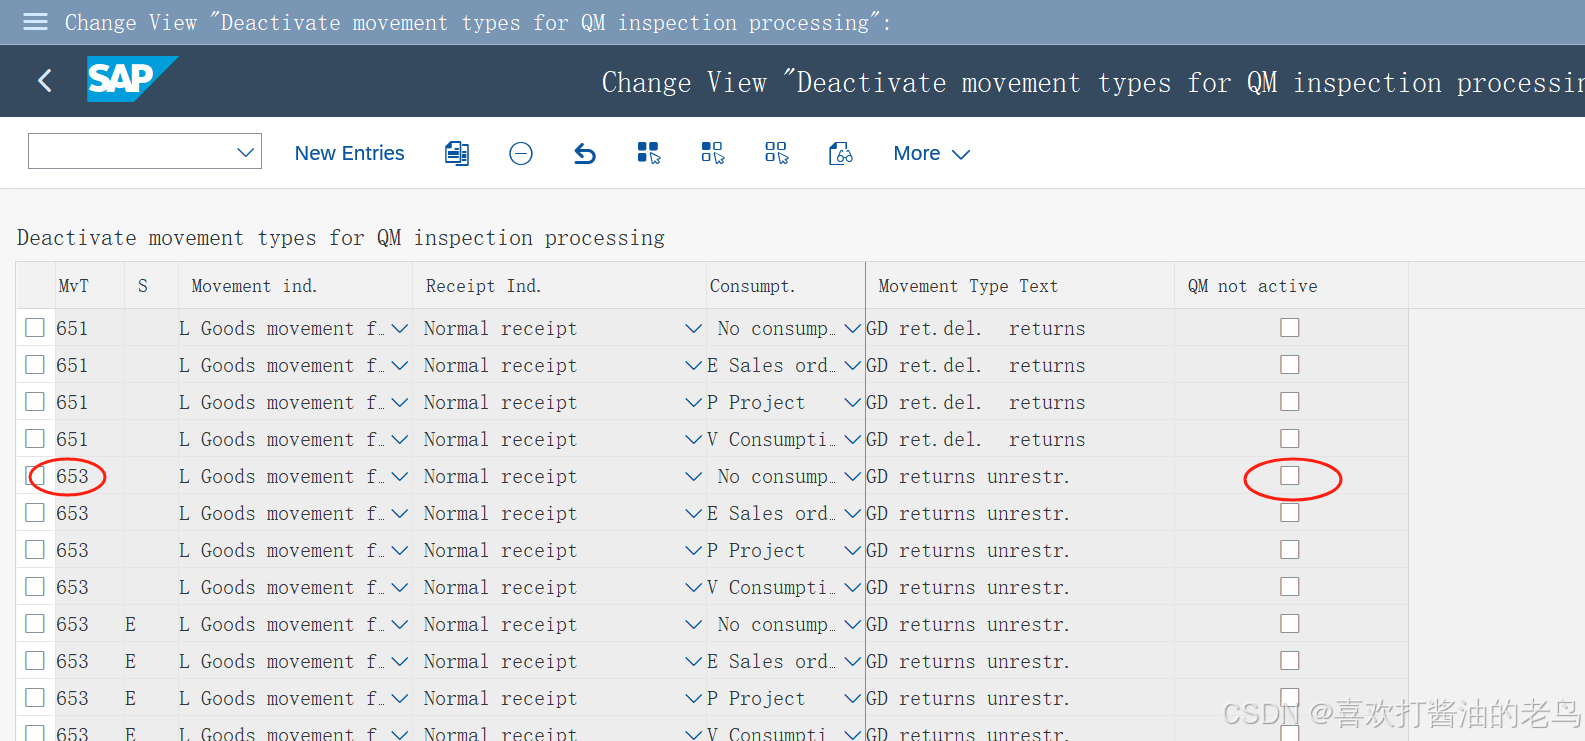Image resolution: width=1585 pixels, height=741 pixels.
Task: Select the 651 V Consumpti. row checkbox
Action: coord(35,439)
